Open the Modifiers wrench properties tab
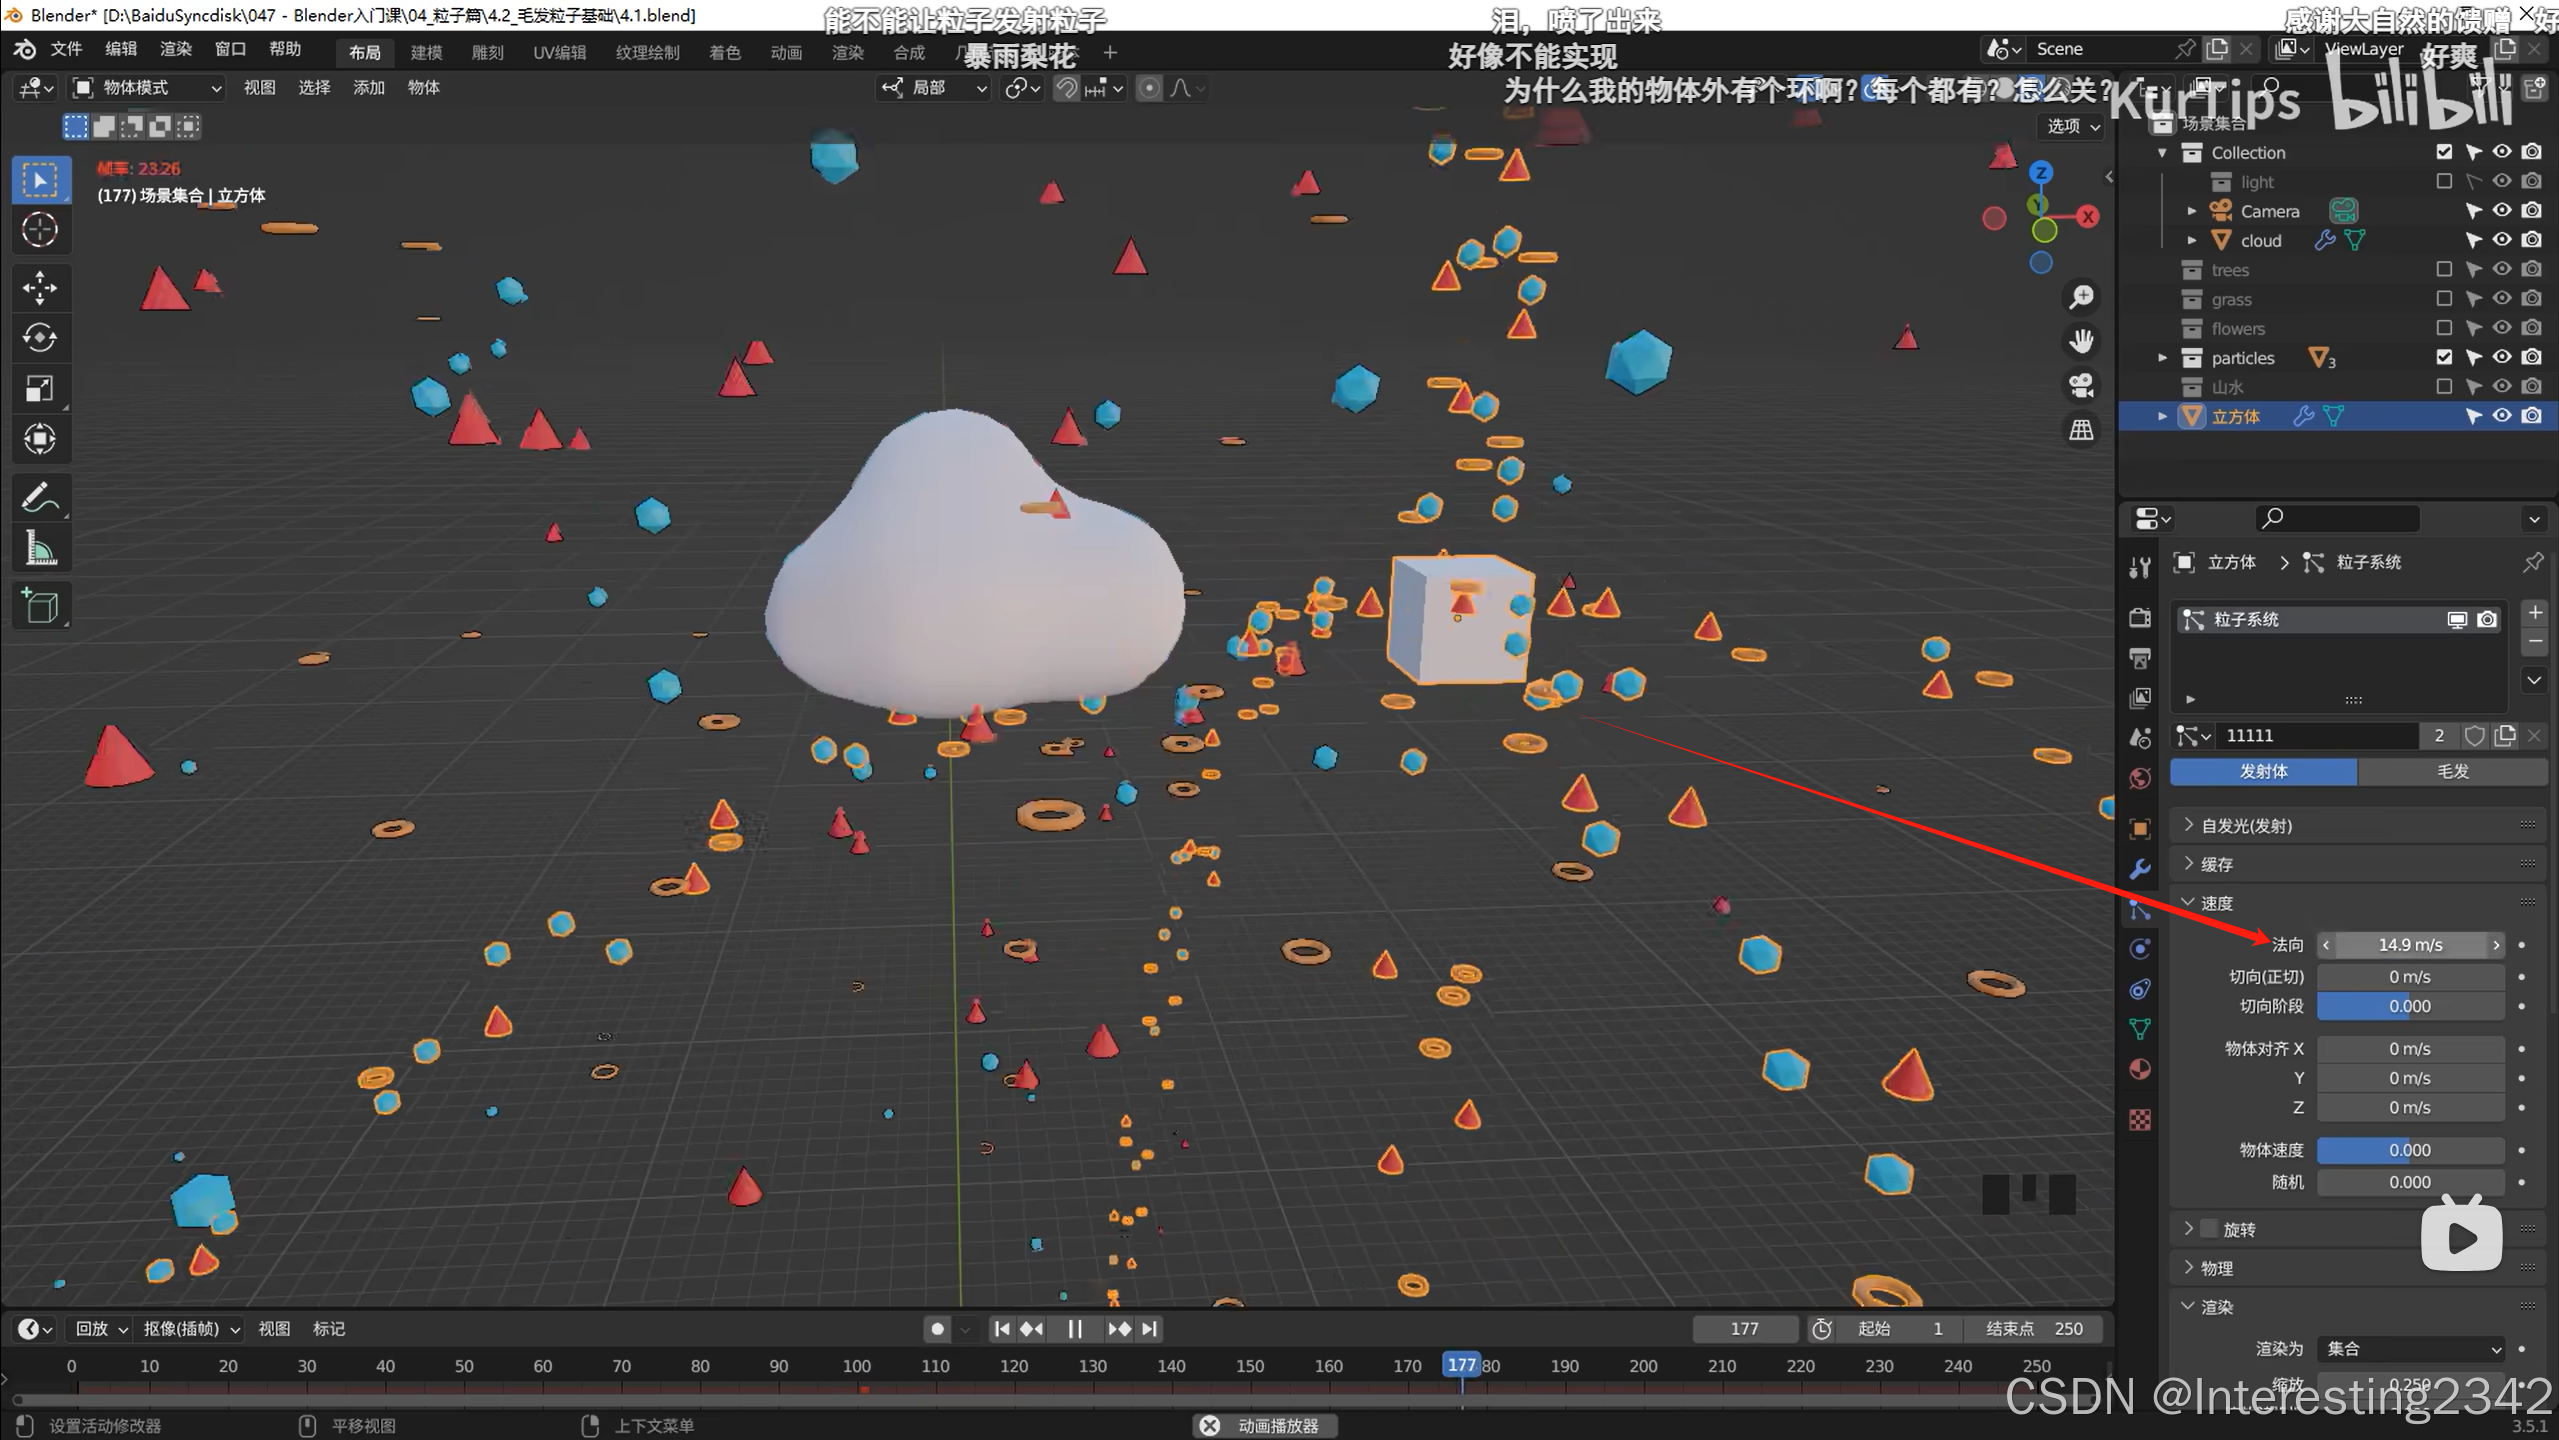This screenshot has height=1440, width=2559. coord(2140,869)
